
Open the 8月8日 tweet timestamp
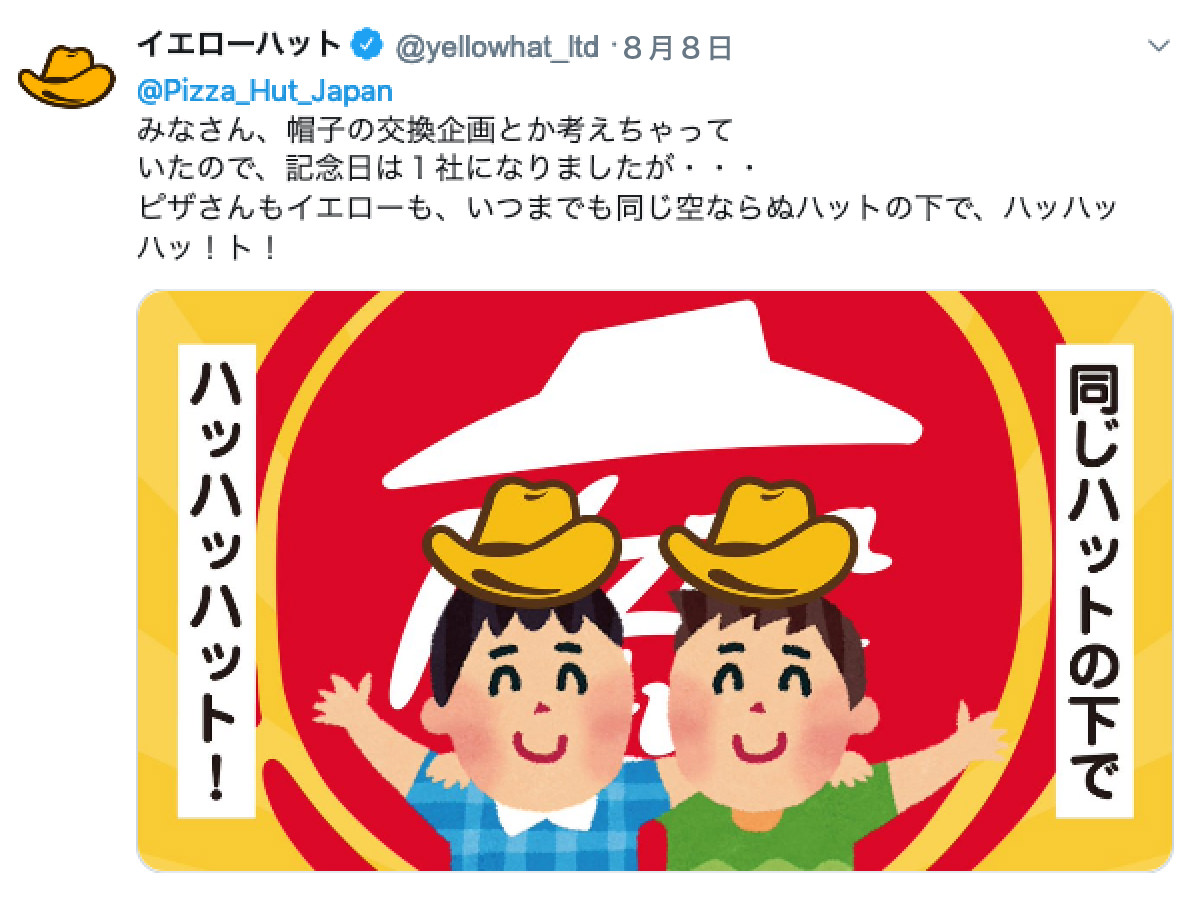pos(677,48)
